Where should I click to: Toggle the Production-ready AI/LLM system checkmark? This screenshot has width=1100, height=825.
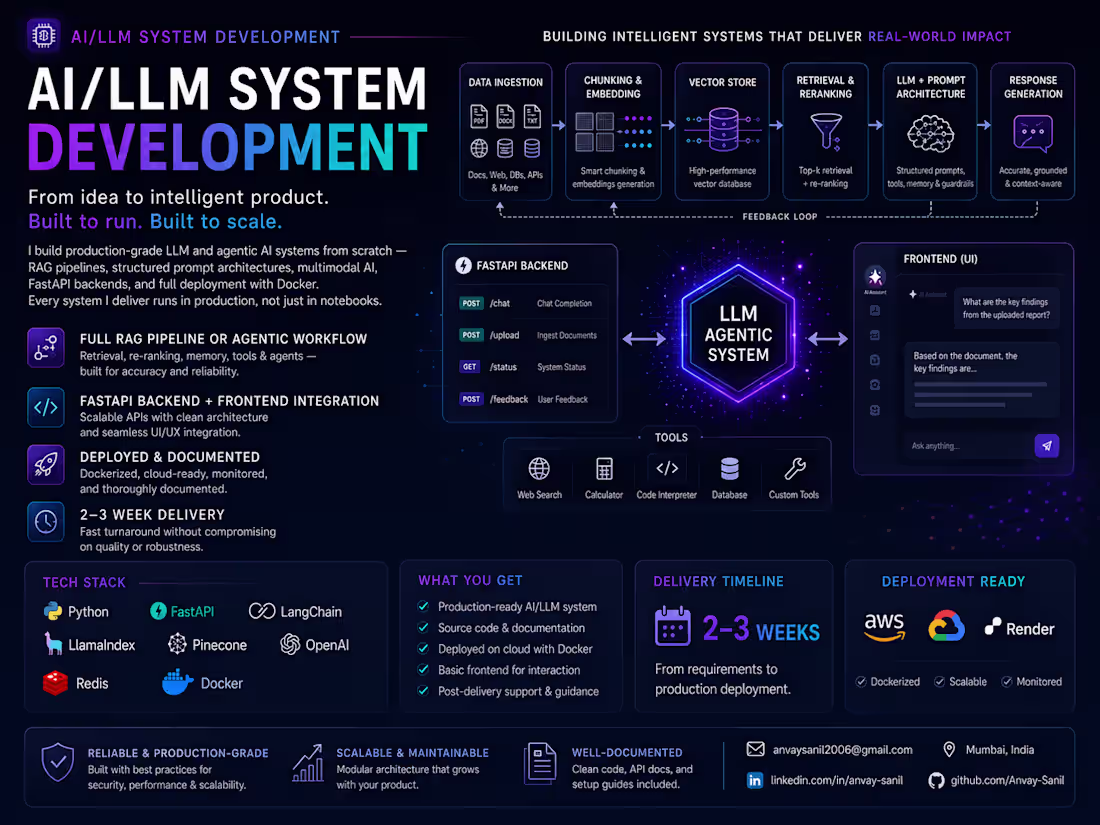(x=423, y=606)
